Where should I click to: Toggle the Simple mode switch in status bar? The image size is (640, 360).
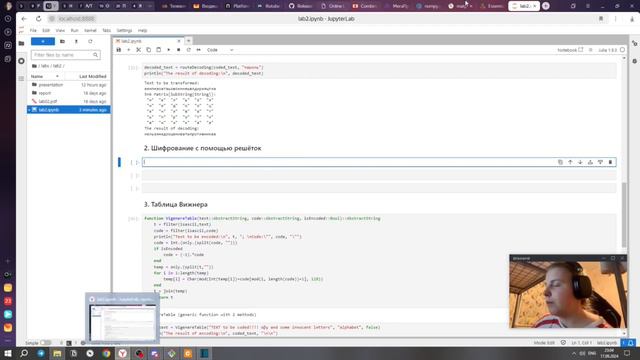[x=46, y=343]
